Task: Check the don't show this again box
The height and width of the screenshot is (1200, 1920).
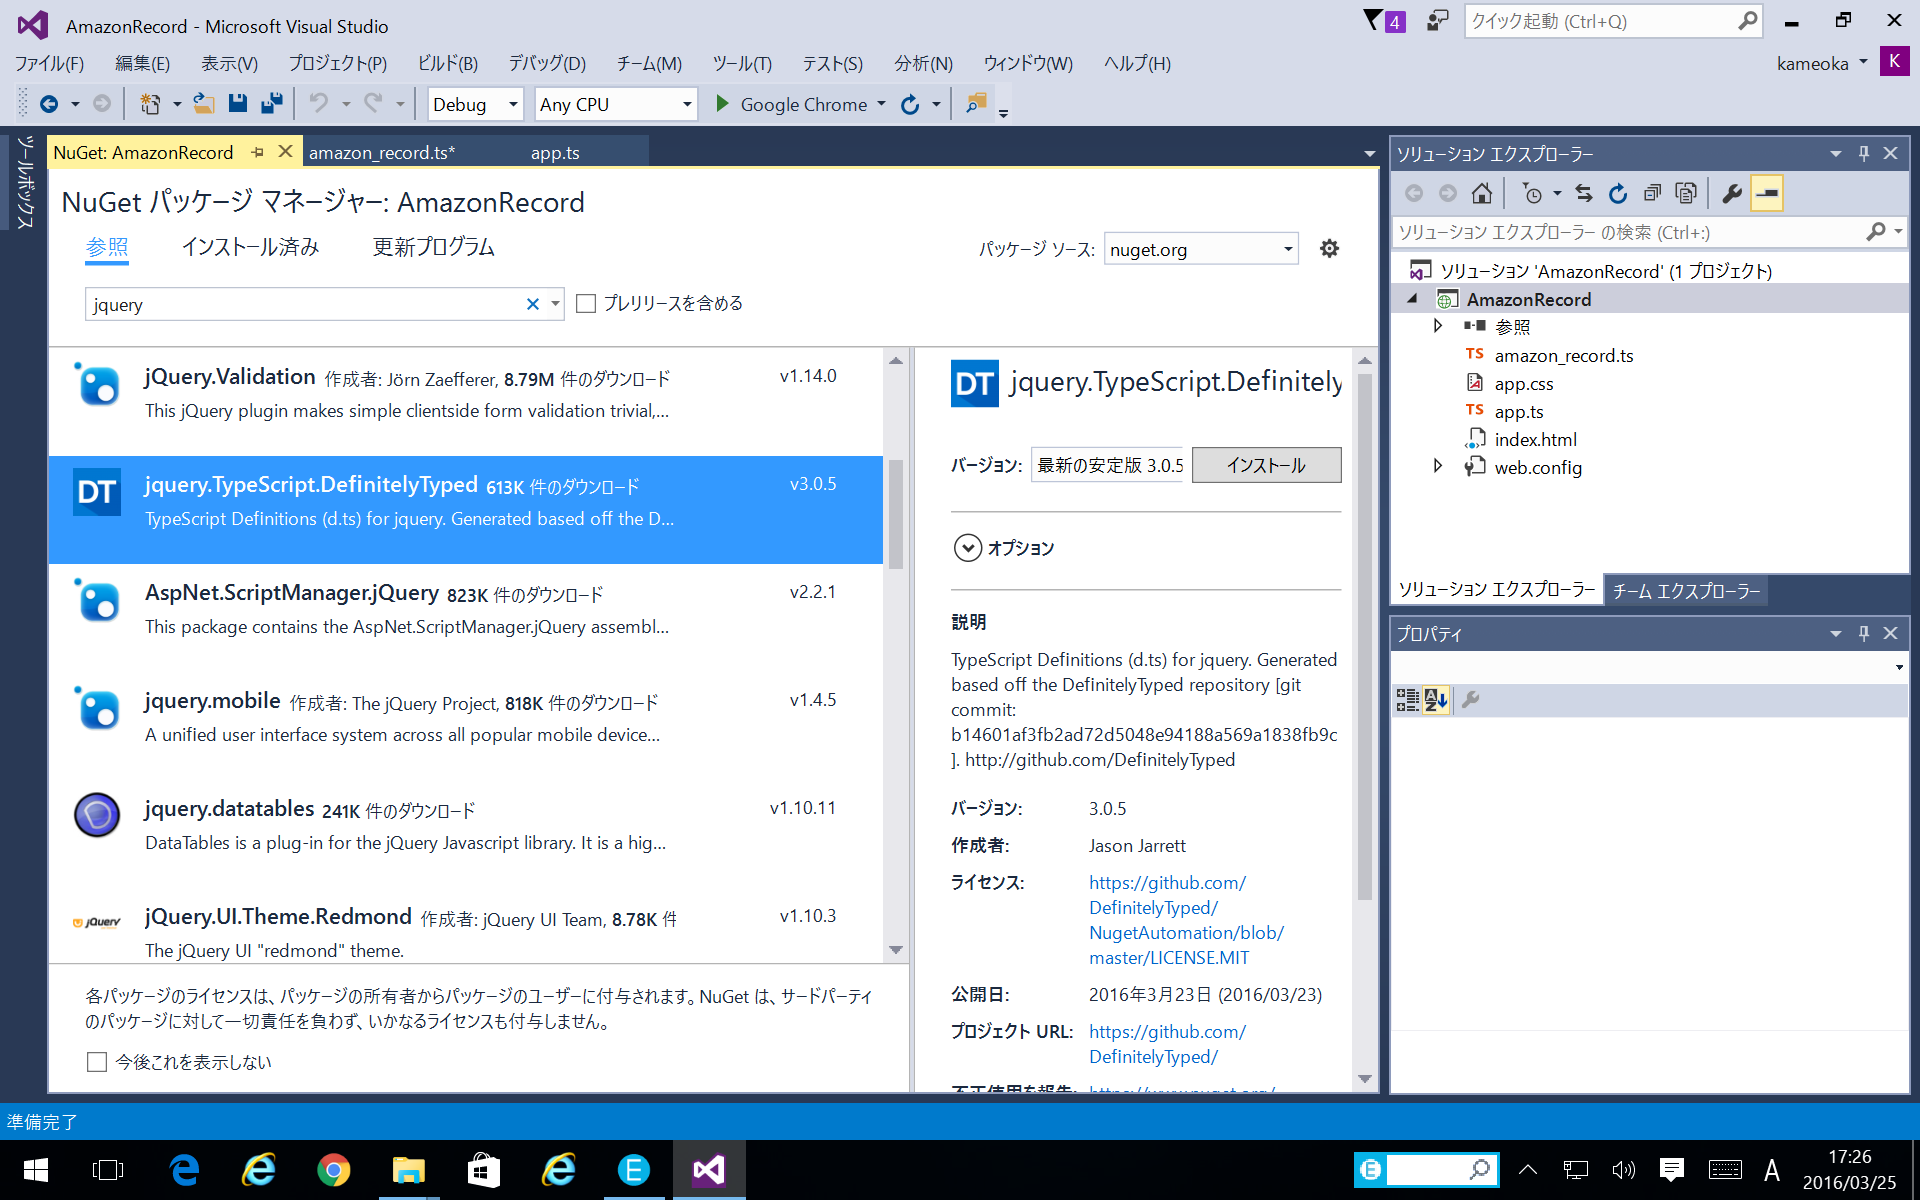Action: (x=97, y=1062)
